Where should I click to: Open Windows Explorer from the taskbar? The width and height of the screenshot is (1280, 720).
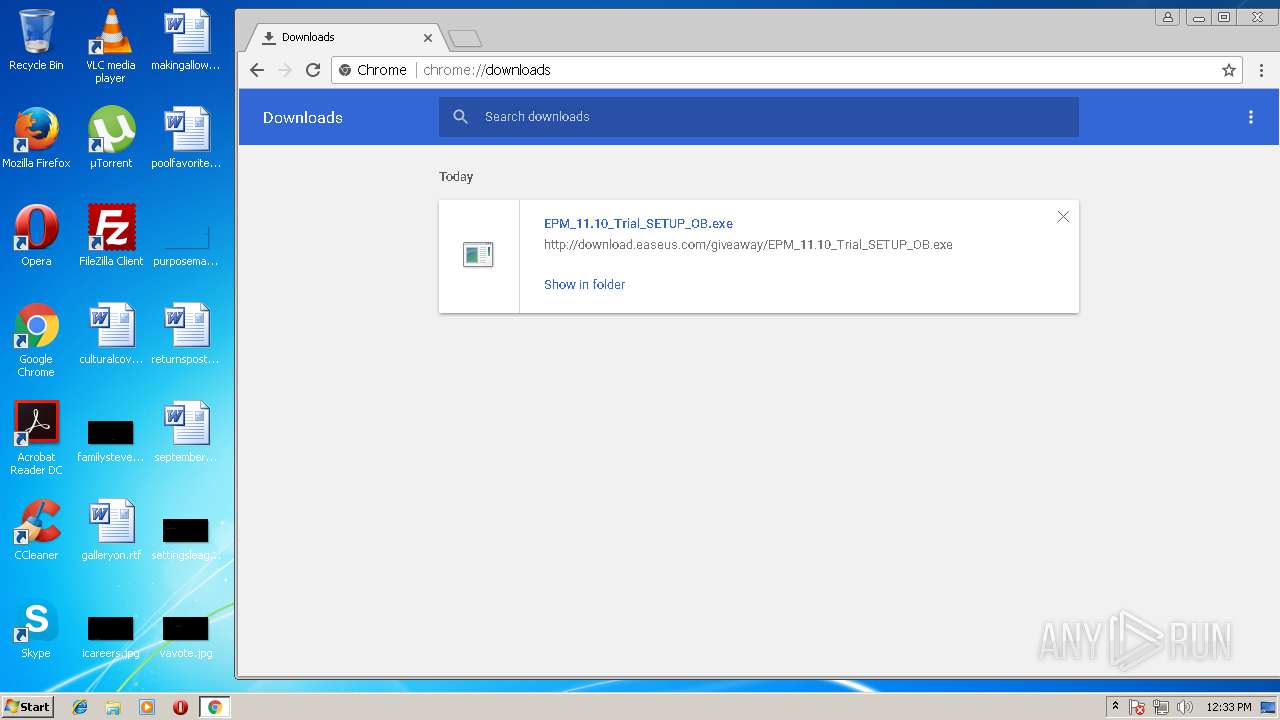(x=113, y=707)
